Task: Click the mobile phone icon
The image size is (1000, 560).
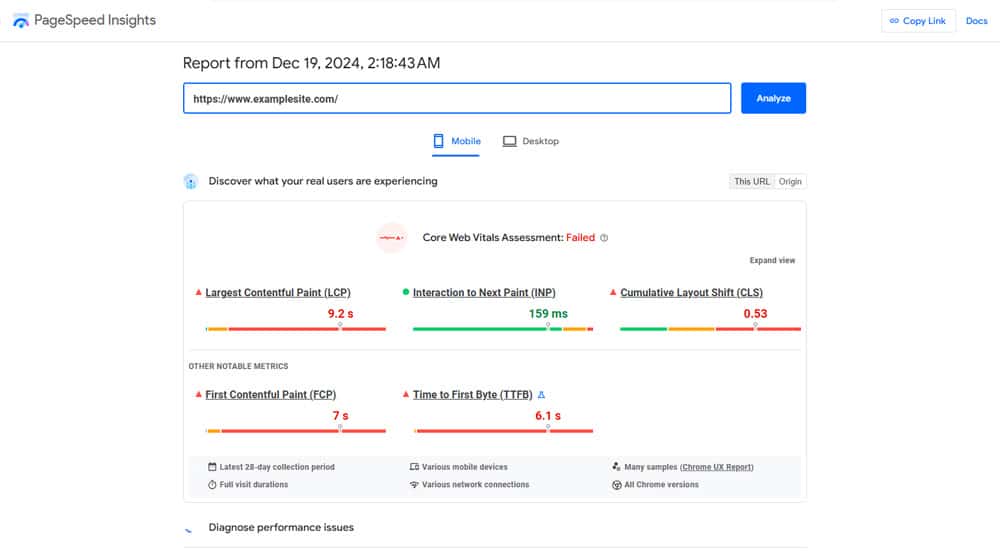Action: pyautogui.click(x=438, y=141)
